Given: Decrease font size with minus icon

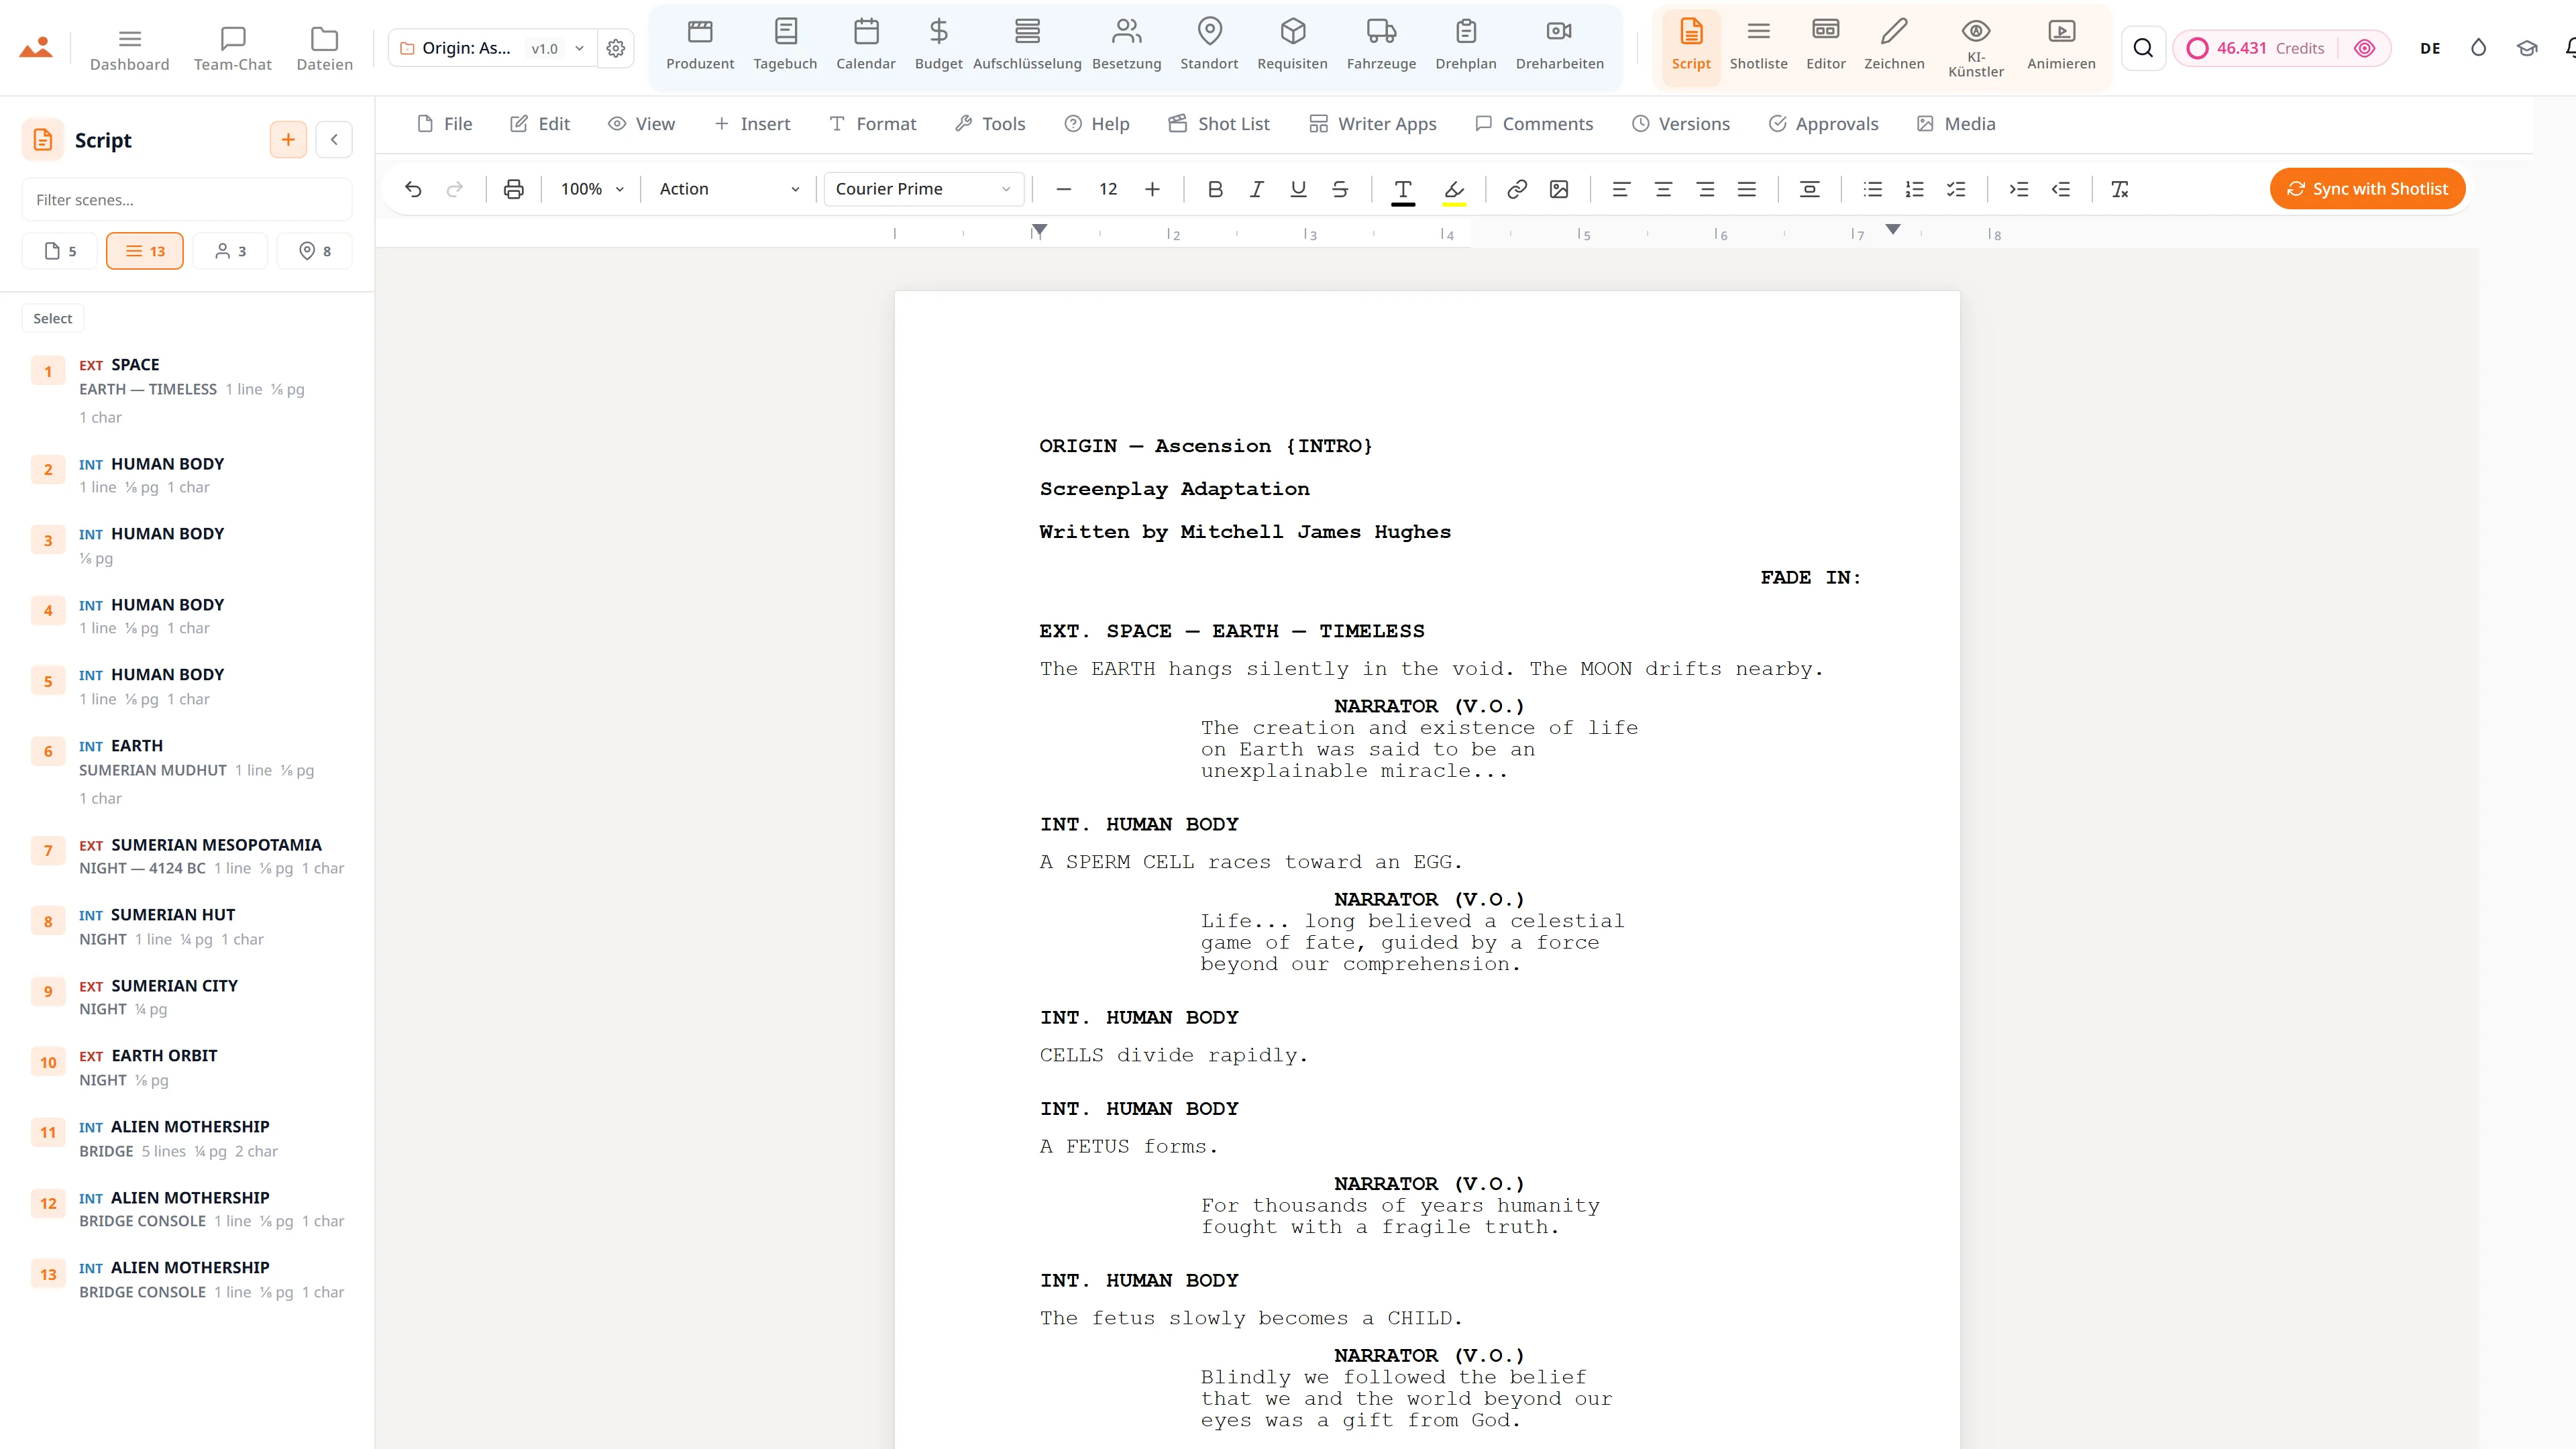Looking at the screenshot, I should pyautogui.click(x=1064, y=189).
